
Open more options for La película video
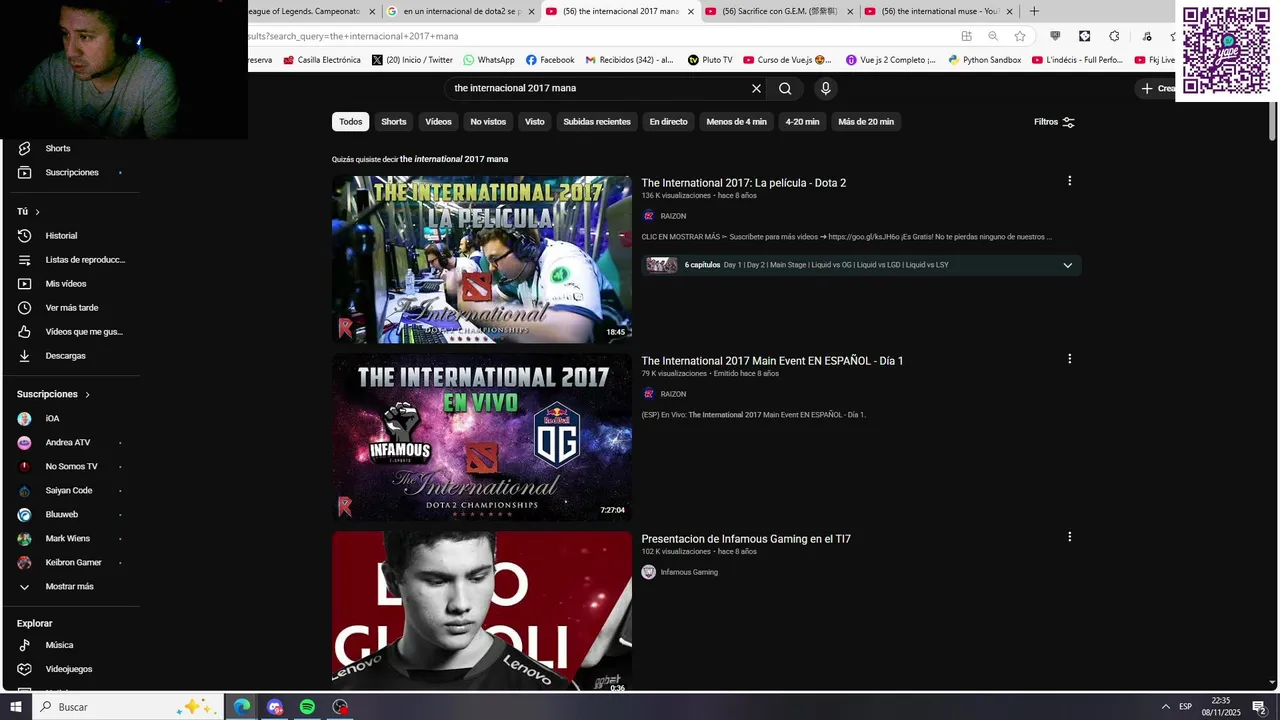(1069, 181)
